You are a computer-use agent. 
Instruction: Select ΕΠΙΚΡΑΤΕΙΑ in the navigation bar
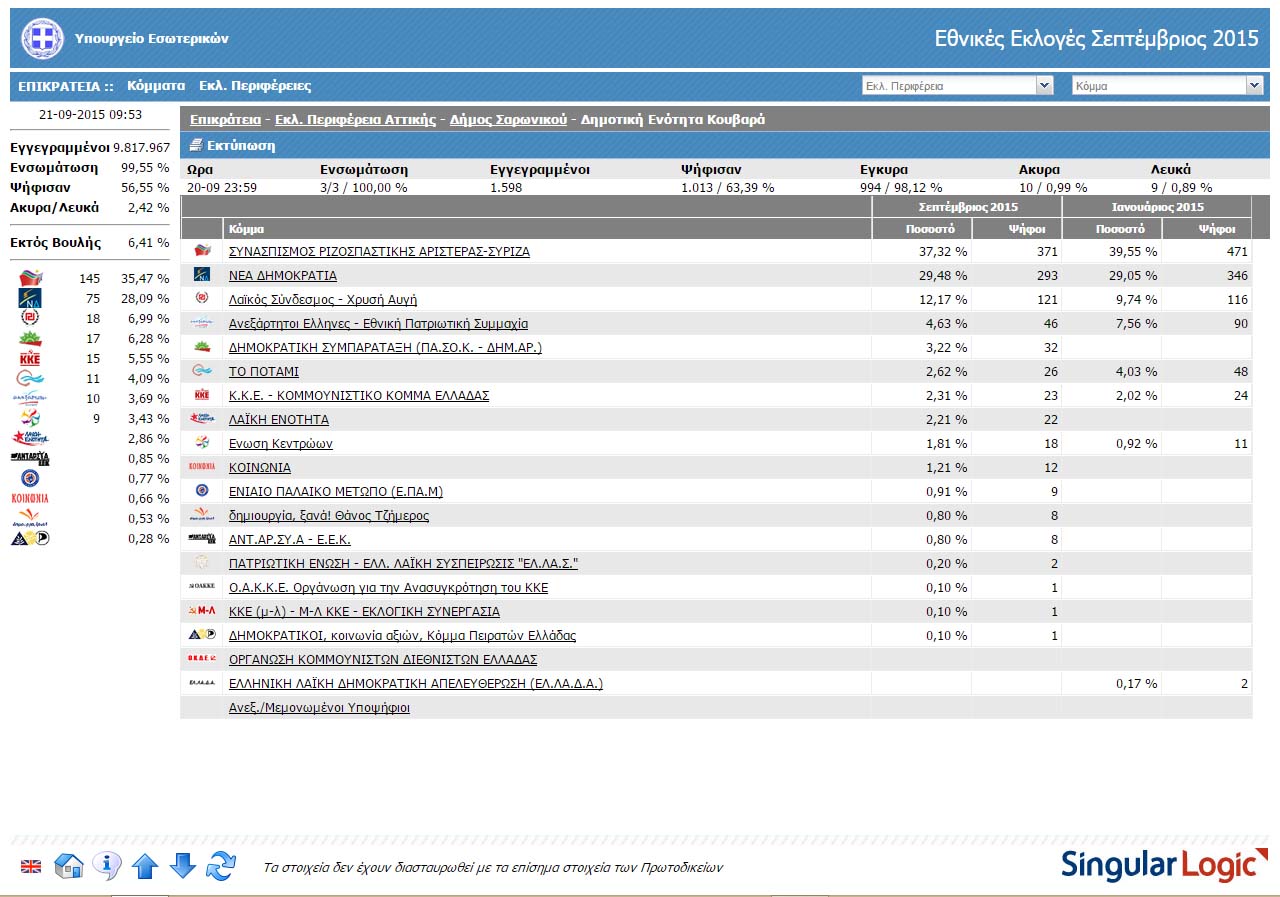click(x=59, y=86)
